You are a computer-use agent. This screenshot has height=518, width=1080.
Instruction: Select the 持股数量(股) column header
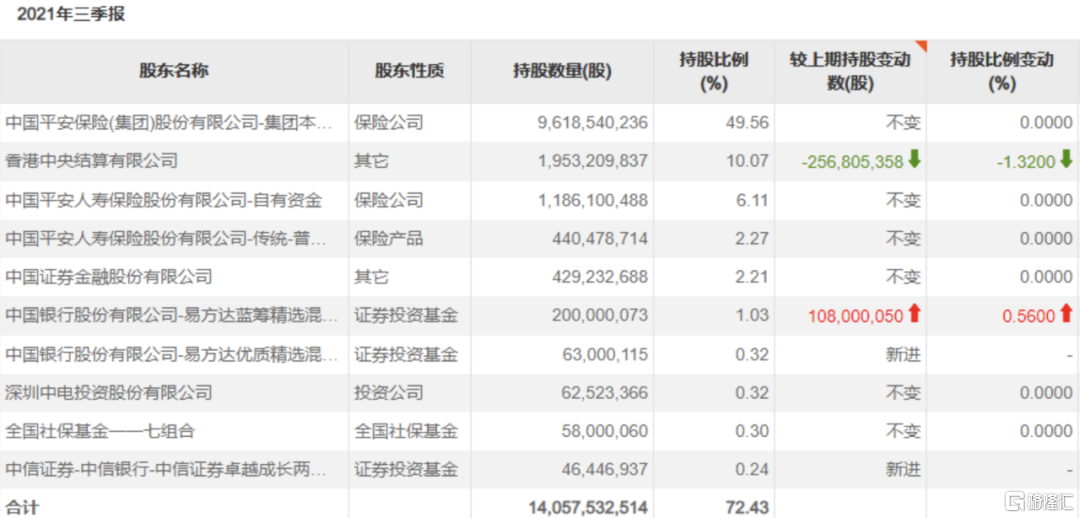coord(562,72)
